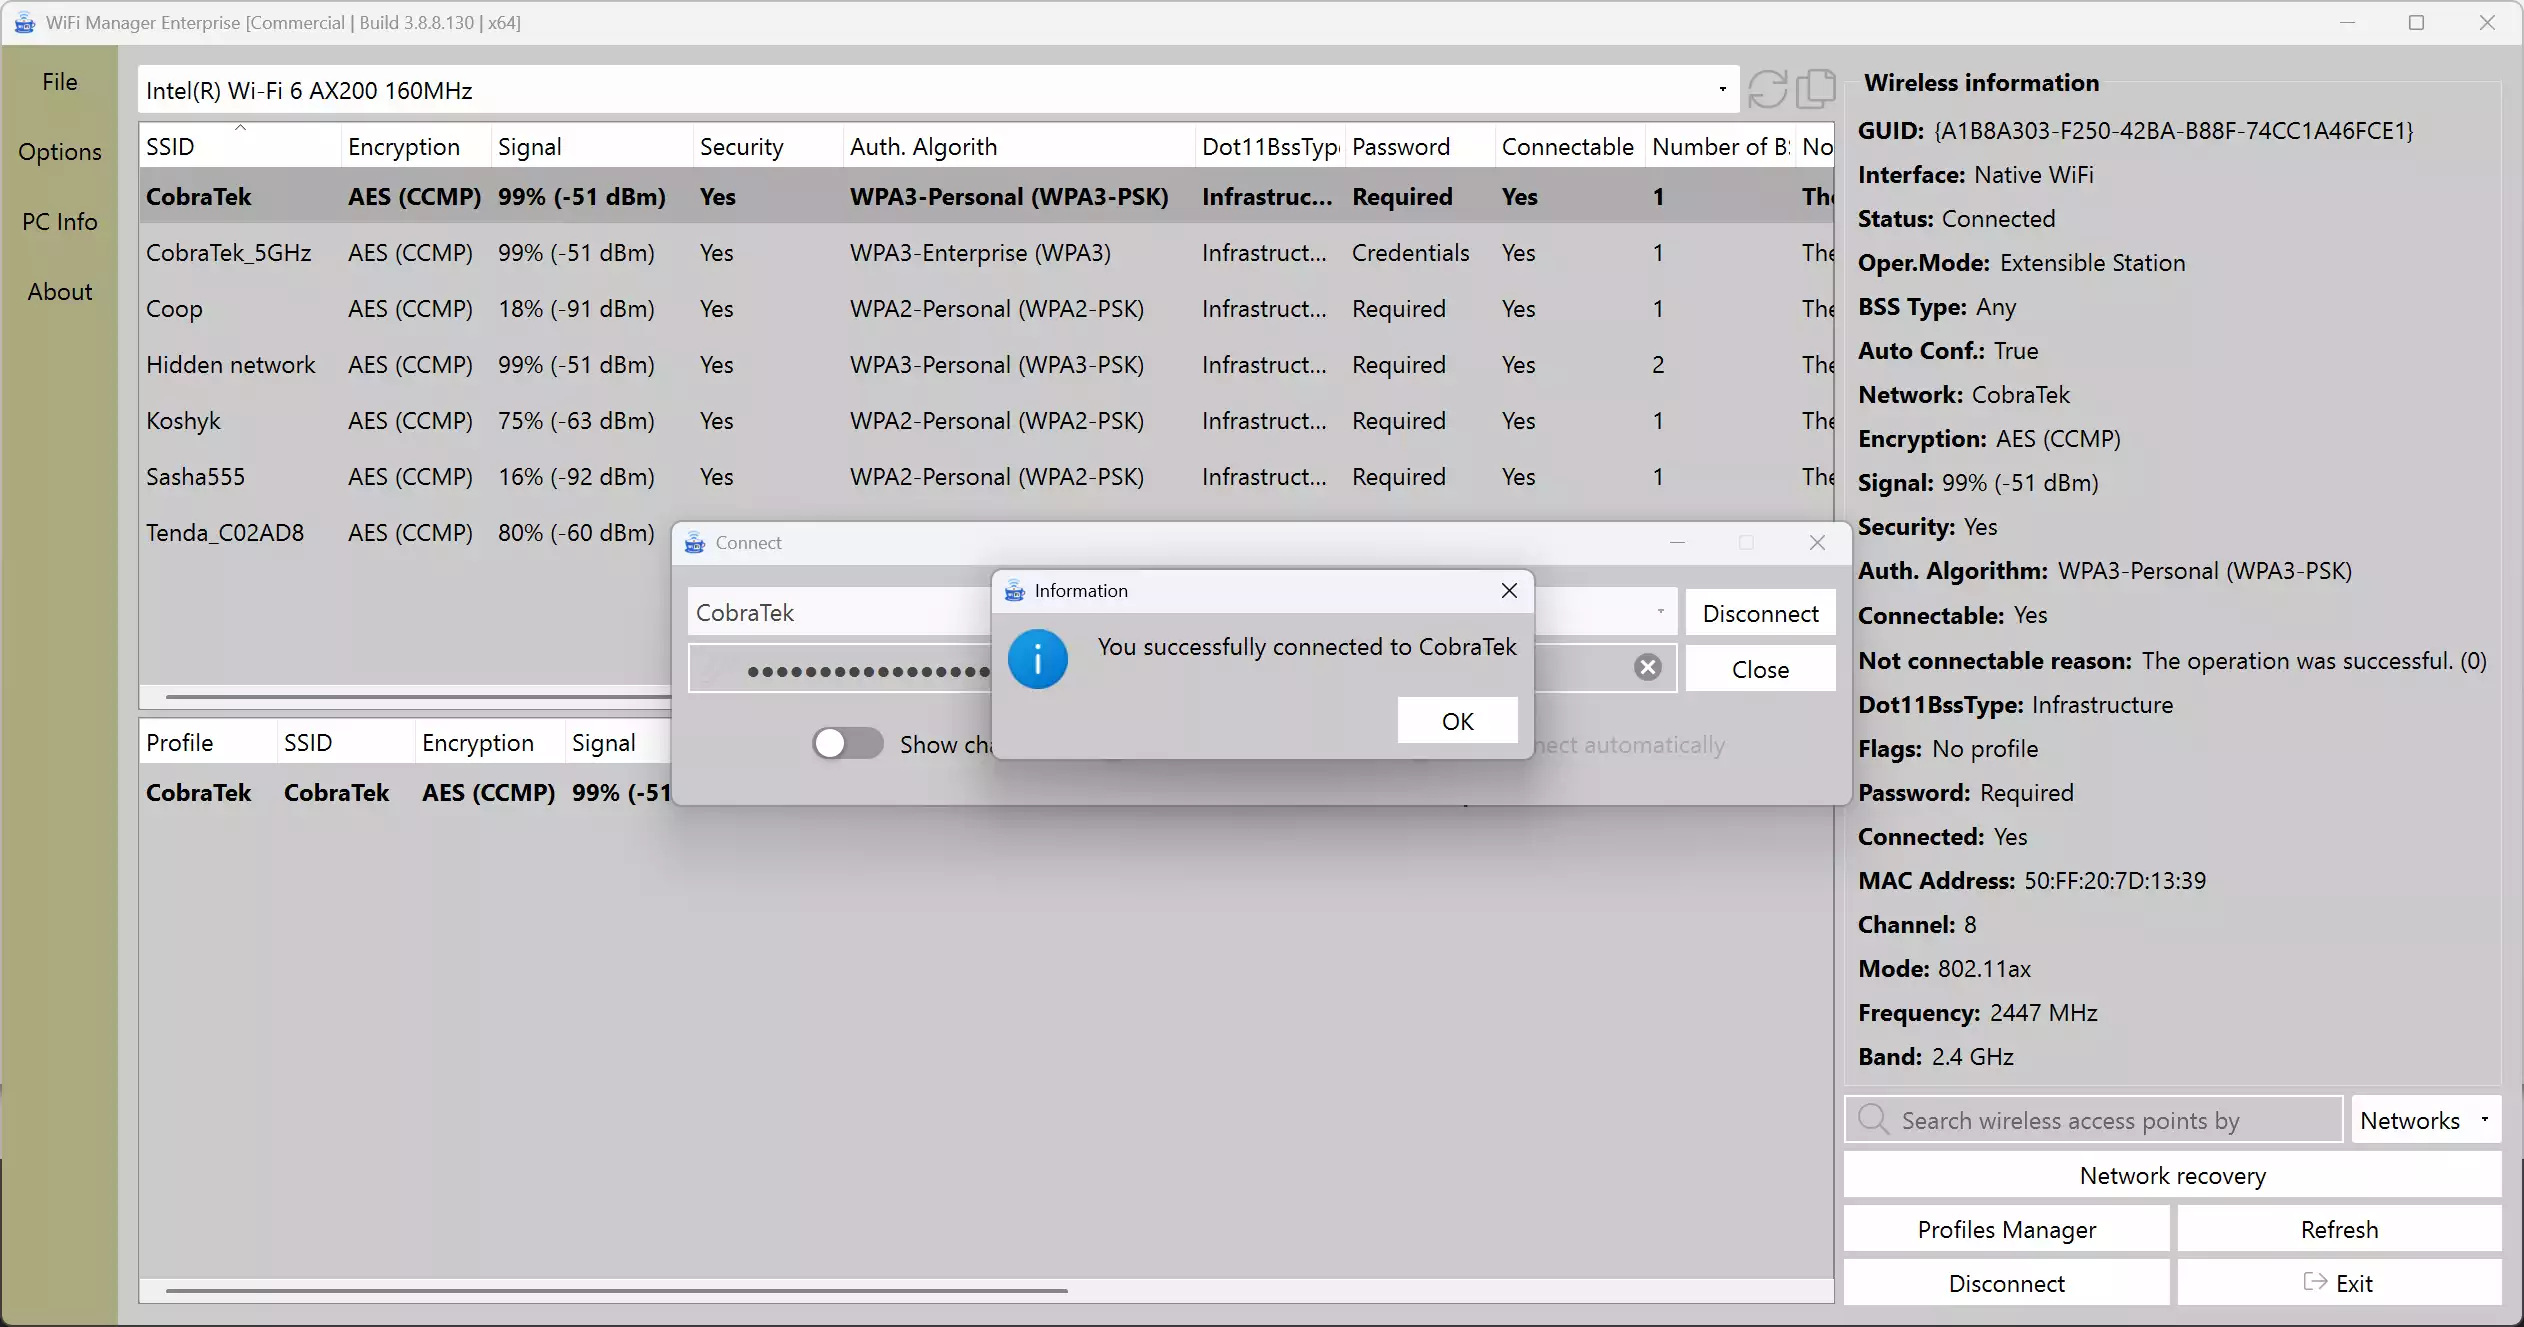
Task: Select the CobraTek network row
Action: (x=986, y=196)
